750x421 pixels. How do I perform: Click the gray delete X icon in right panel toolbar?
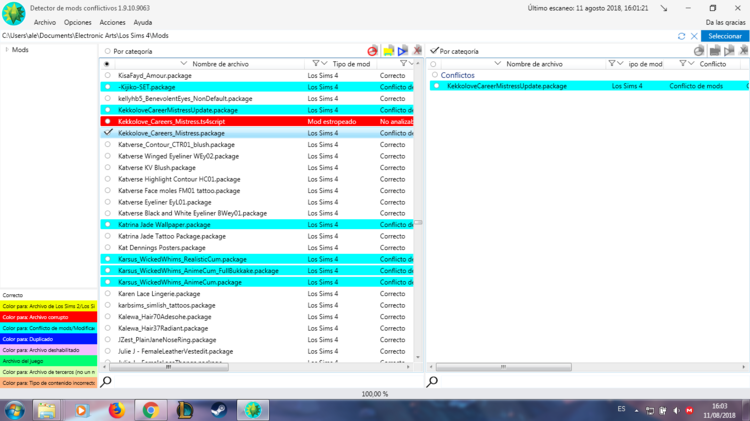coord(744,50)
